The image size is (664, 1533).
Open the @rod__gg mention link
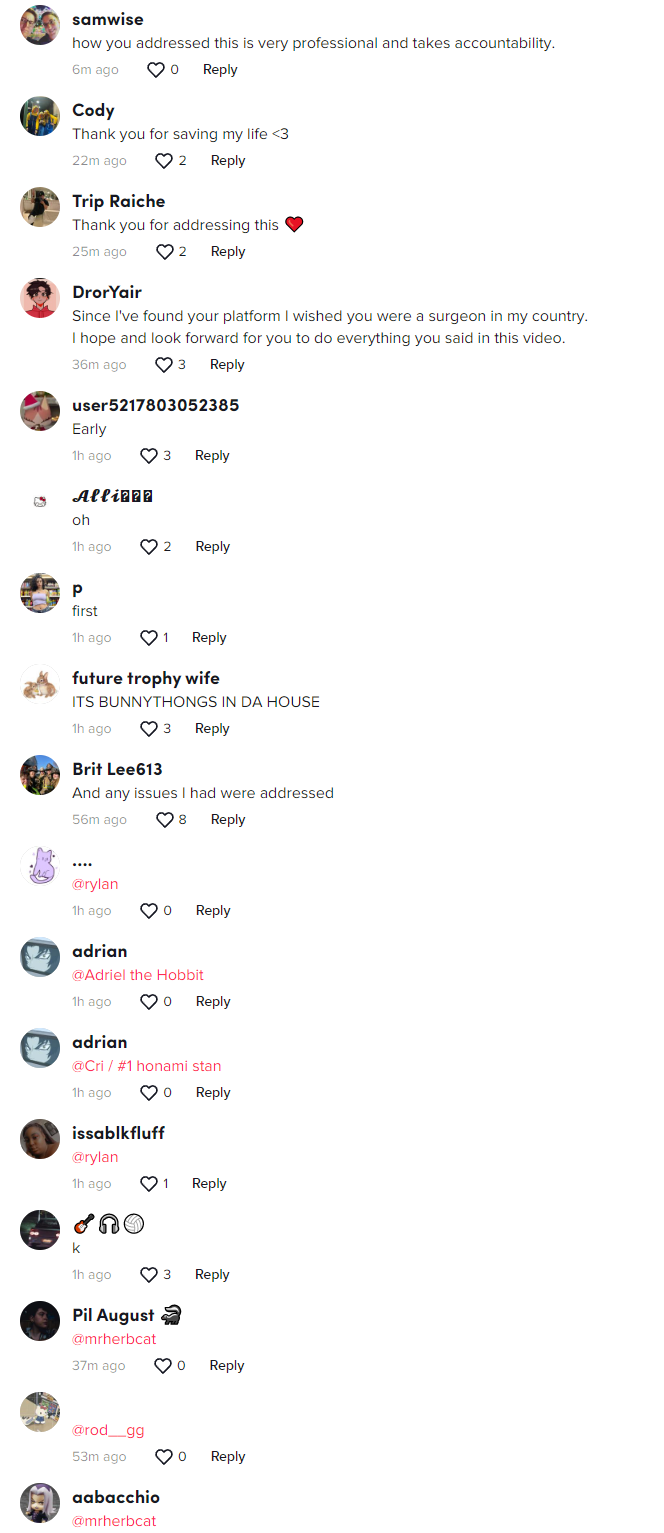point(108,1431)
